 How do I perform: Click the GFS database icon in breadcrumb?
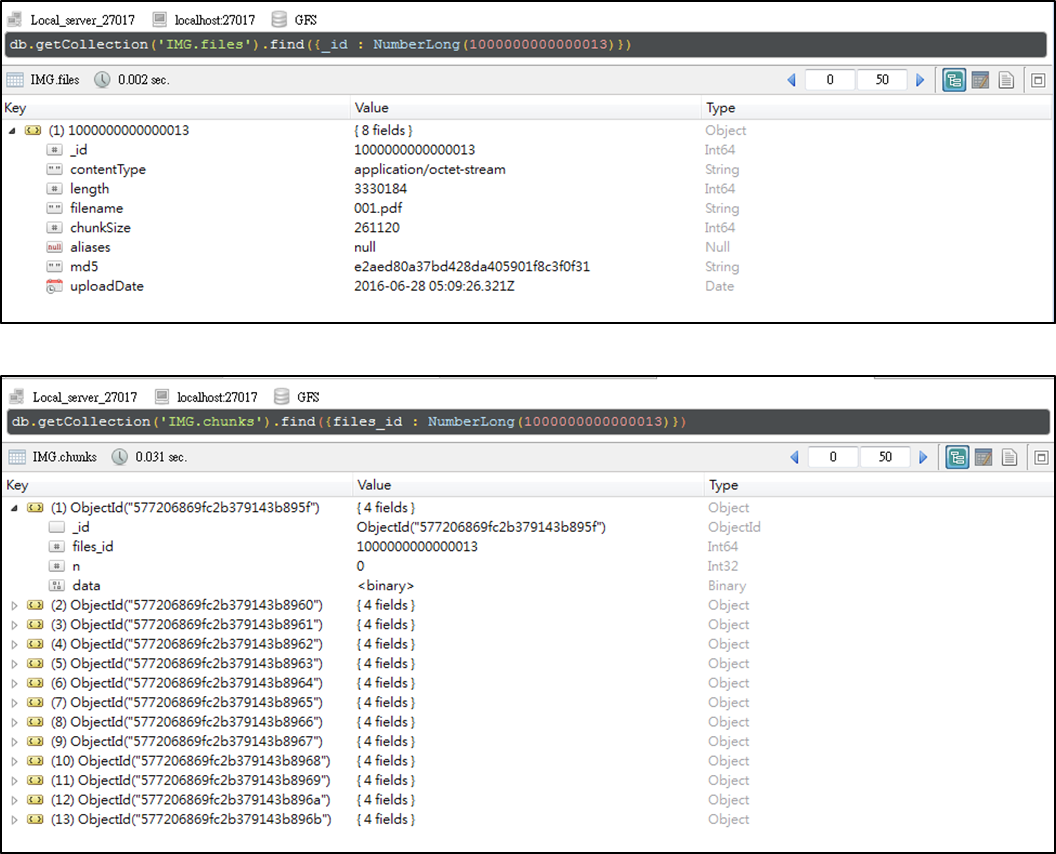(281, 19)
